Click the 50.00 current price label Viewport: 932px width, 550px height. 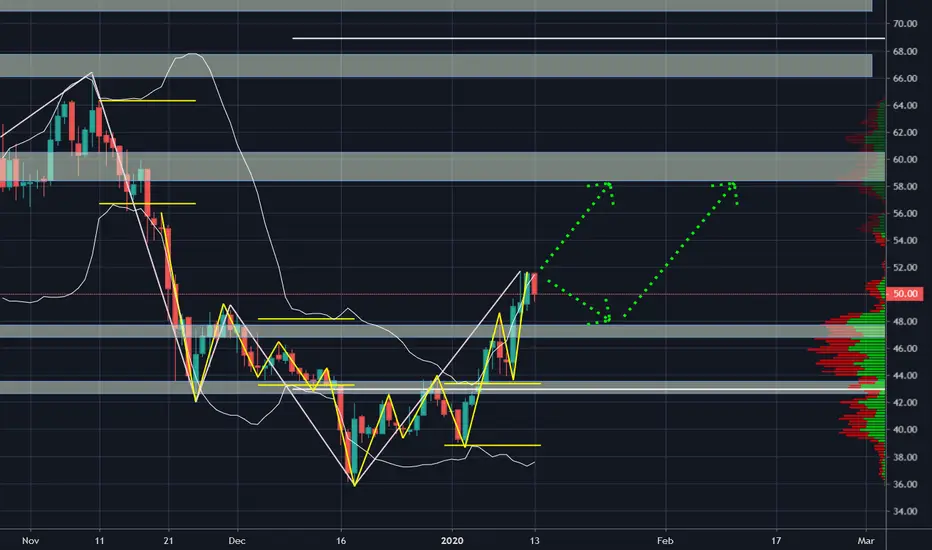coord(905,294)
